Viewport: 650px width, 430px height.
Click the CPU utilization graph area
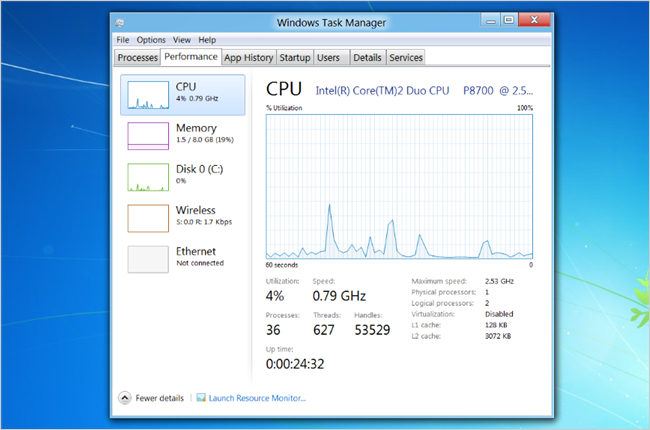399,187
